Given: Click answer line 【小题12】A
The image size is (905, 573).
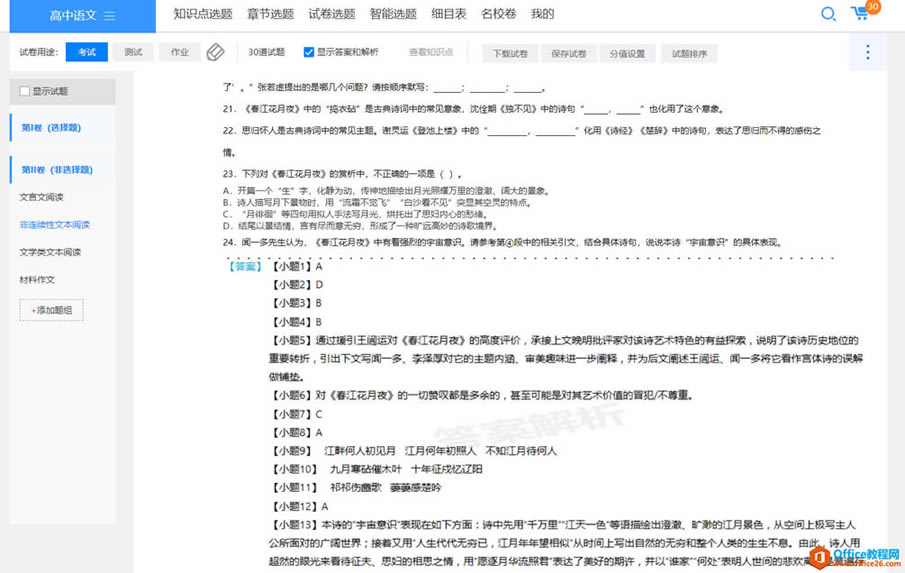Looking at the screenshot, I should [x=299, y=506].
